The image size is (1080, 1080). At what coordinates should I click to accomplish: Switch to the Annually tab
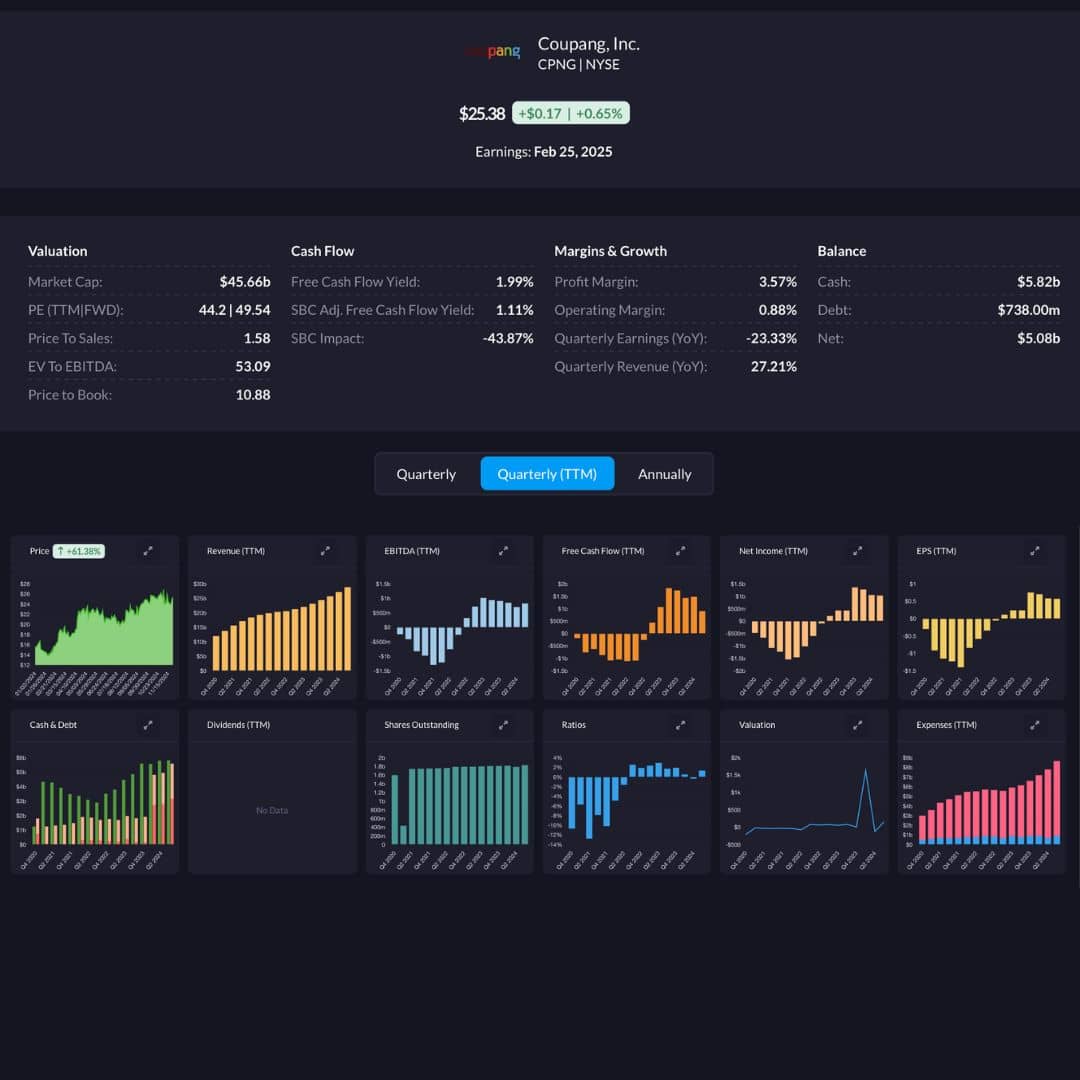click(665, 474)
